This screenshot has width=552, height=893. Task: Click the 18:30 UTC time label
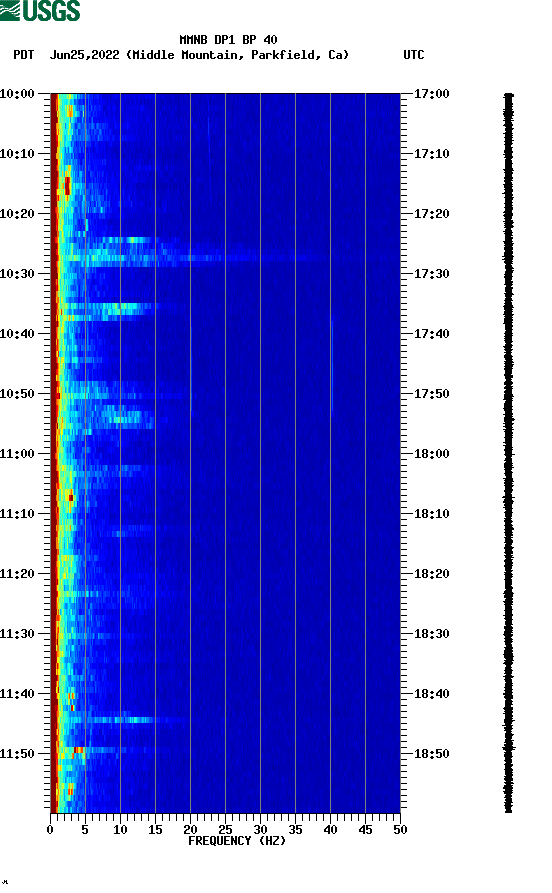pyautogui.click(x=431, y=634)
